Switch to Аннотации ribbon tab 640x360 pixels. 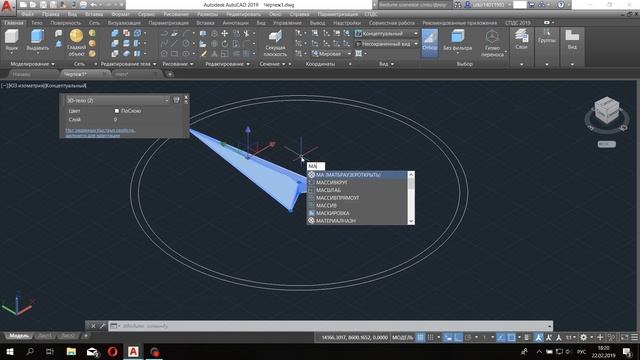coord(236,23)
